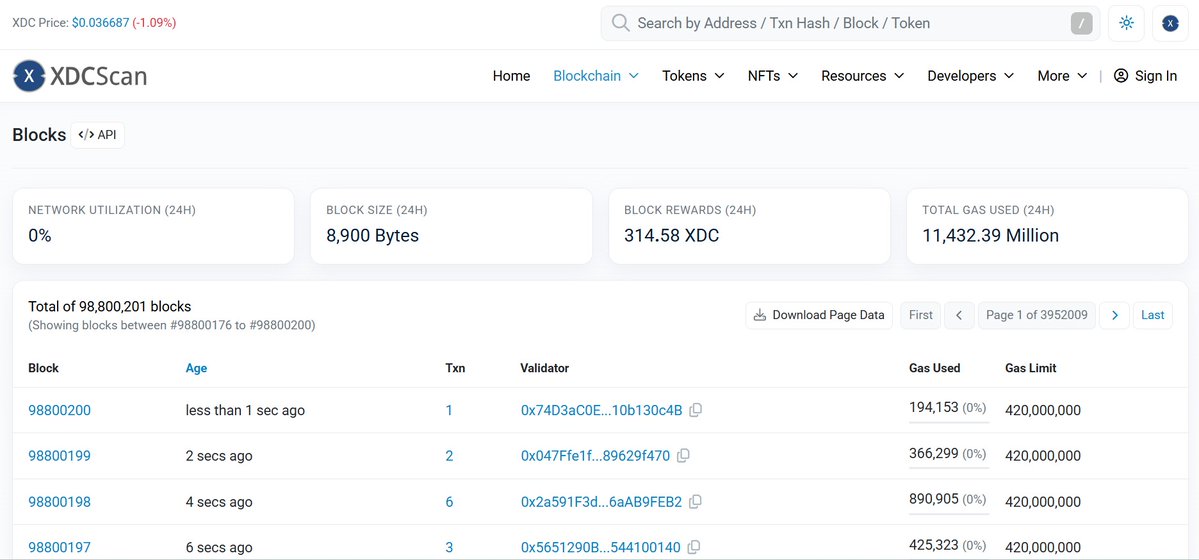This screenshot has height=560, width=1199.
Task: Go to next page arrow
Action: pyautogui.click(x=1114, y=315)
